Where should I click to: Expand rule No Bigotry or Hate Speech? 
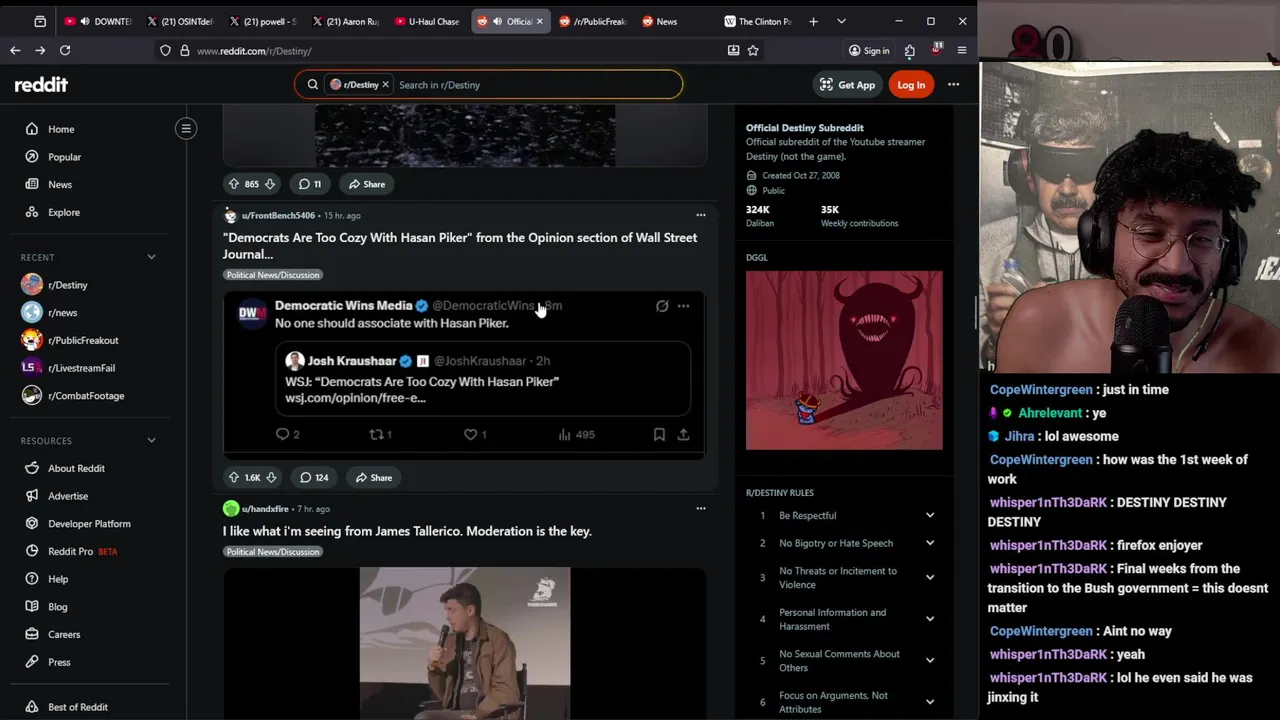(x=929, y=543)
